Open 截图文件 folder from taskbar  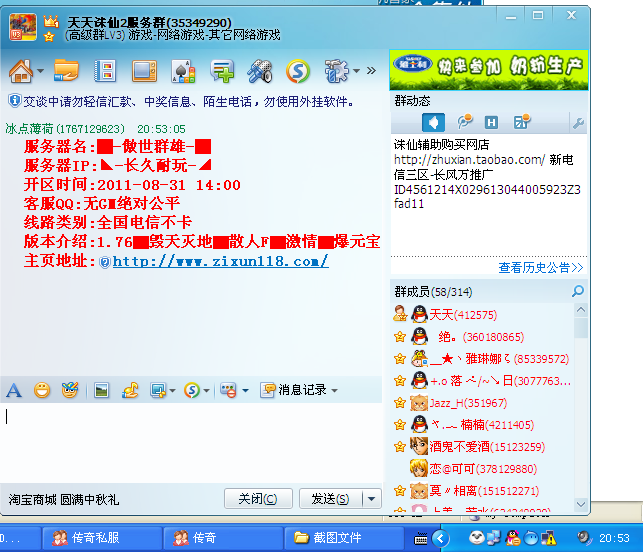coord(344,537)
